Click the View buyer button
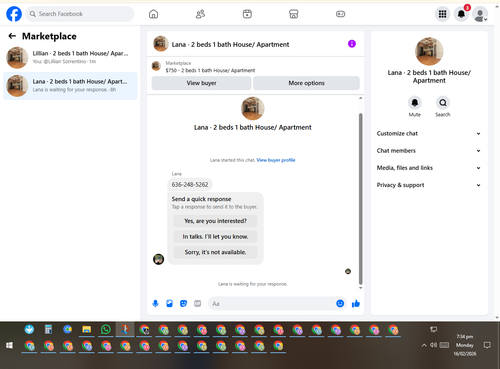The image size is (500, 369). [x=201, y=83]
